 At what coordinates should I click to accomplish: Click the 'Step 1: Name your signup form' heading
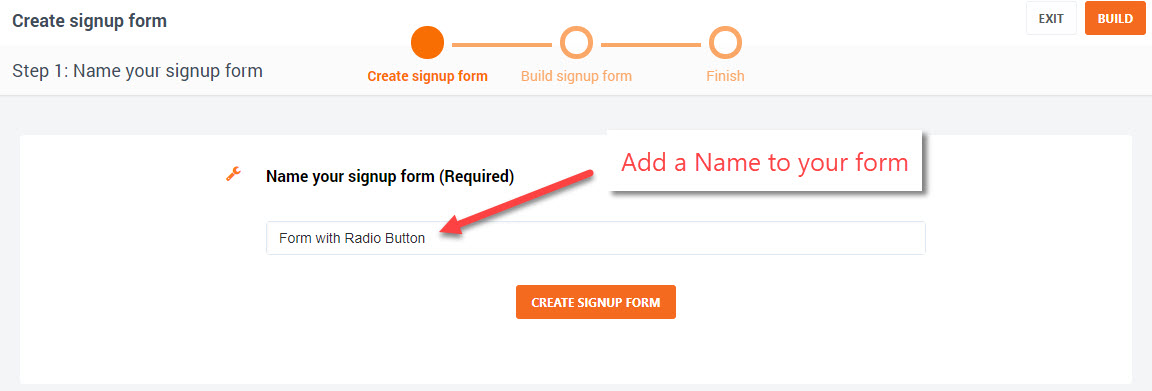(137, 71)
